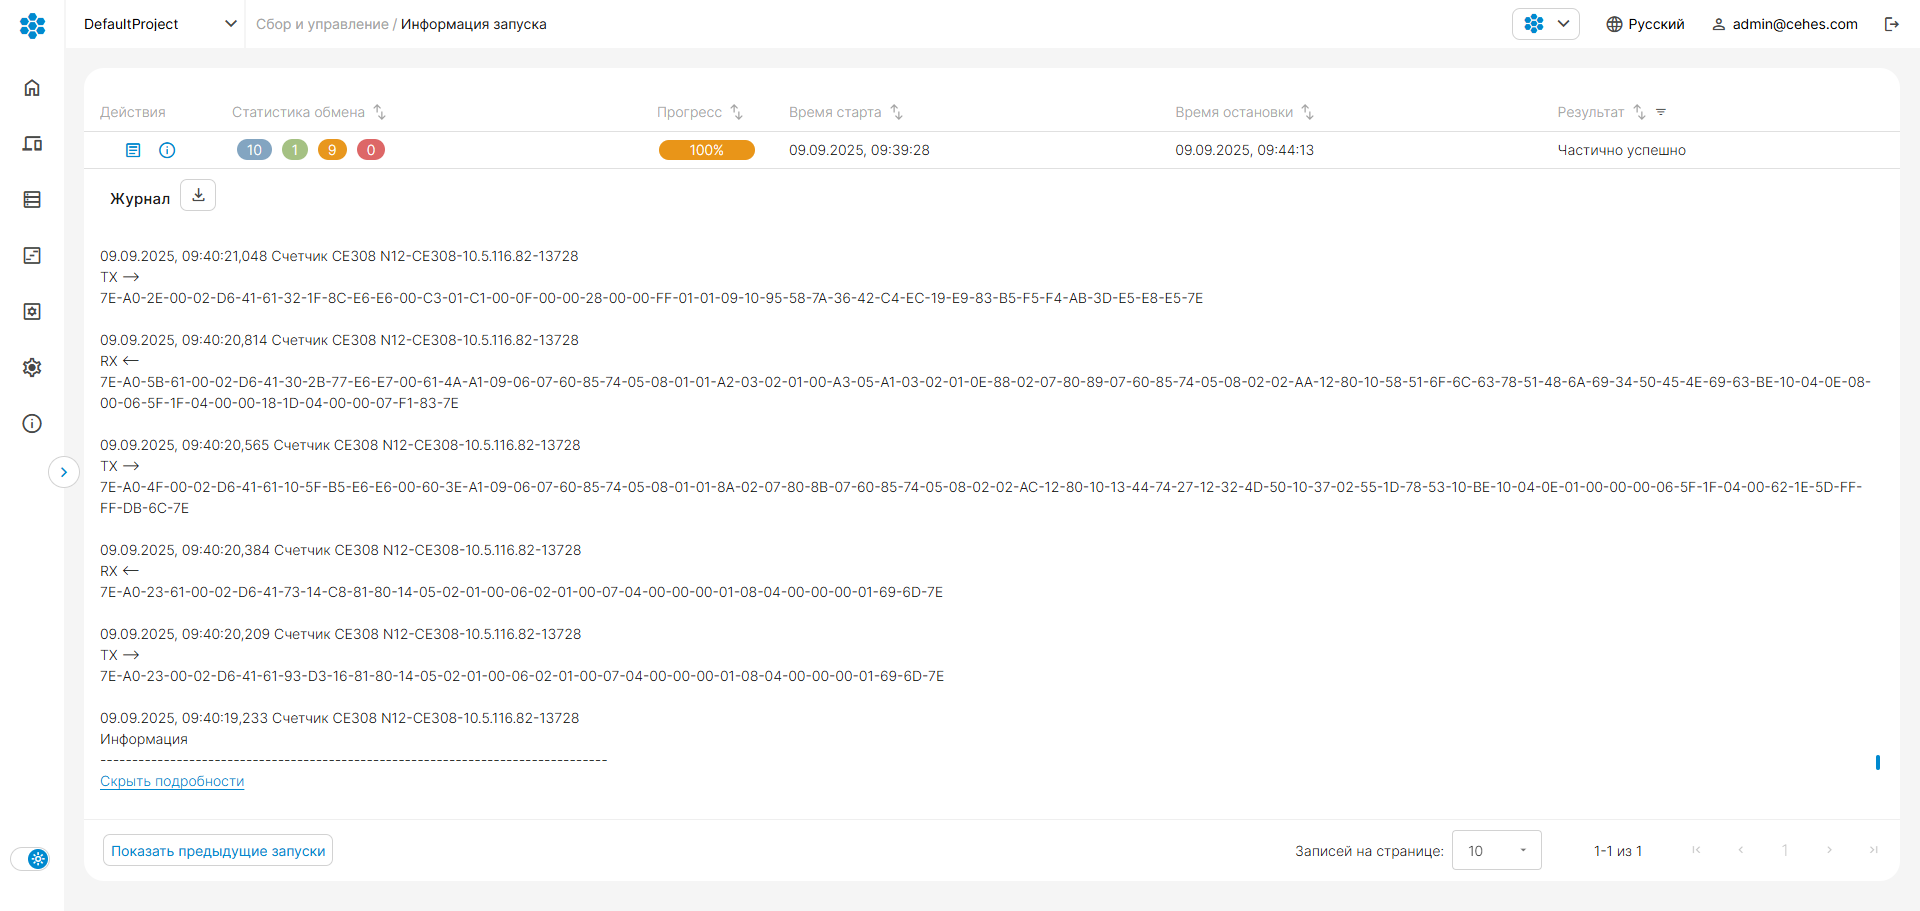1920x911 pixels.
Task: Download the journal log file
Action: 198,196
